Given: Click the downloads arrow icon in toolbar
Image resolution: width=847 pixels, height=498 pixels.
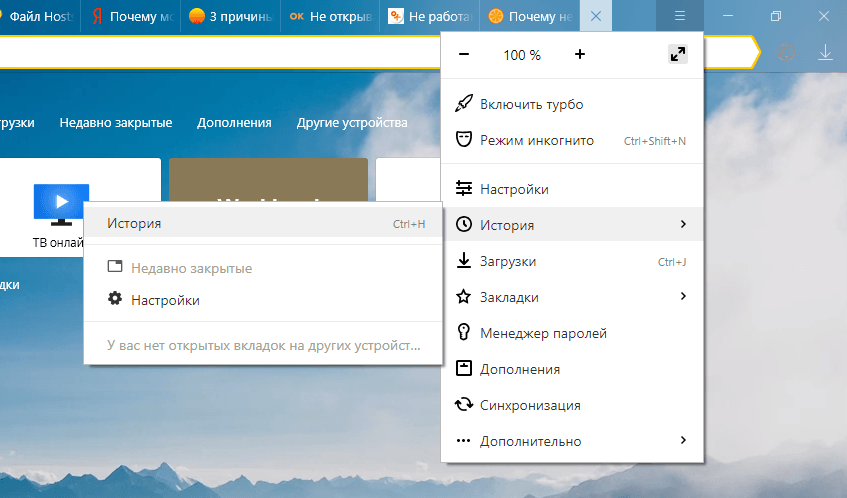Looking at the screenshot, I should (x=825, y=52).
